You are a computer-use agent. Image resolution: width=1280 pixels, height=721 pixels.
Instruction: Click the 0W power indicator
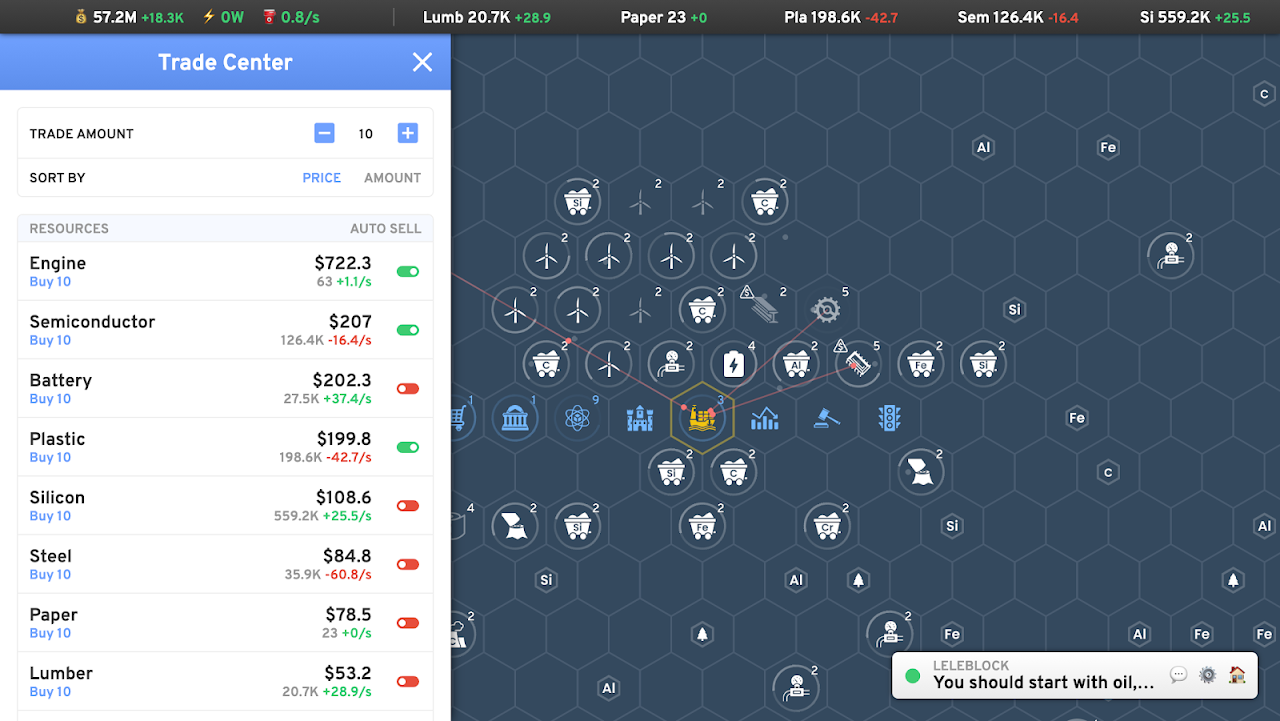tap(223, 17)
